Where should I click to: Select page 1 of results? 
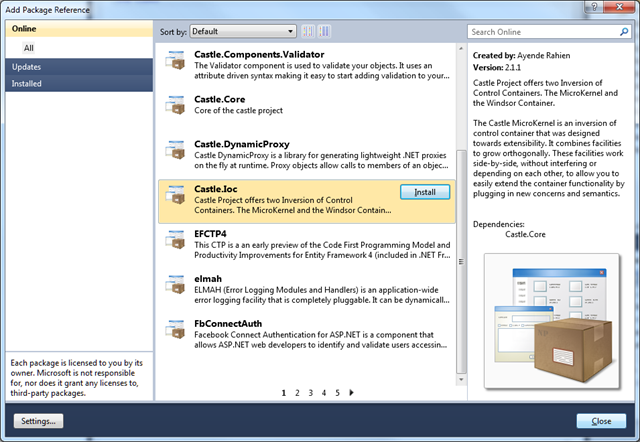[x=284, y=393]
